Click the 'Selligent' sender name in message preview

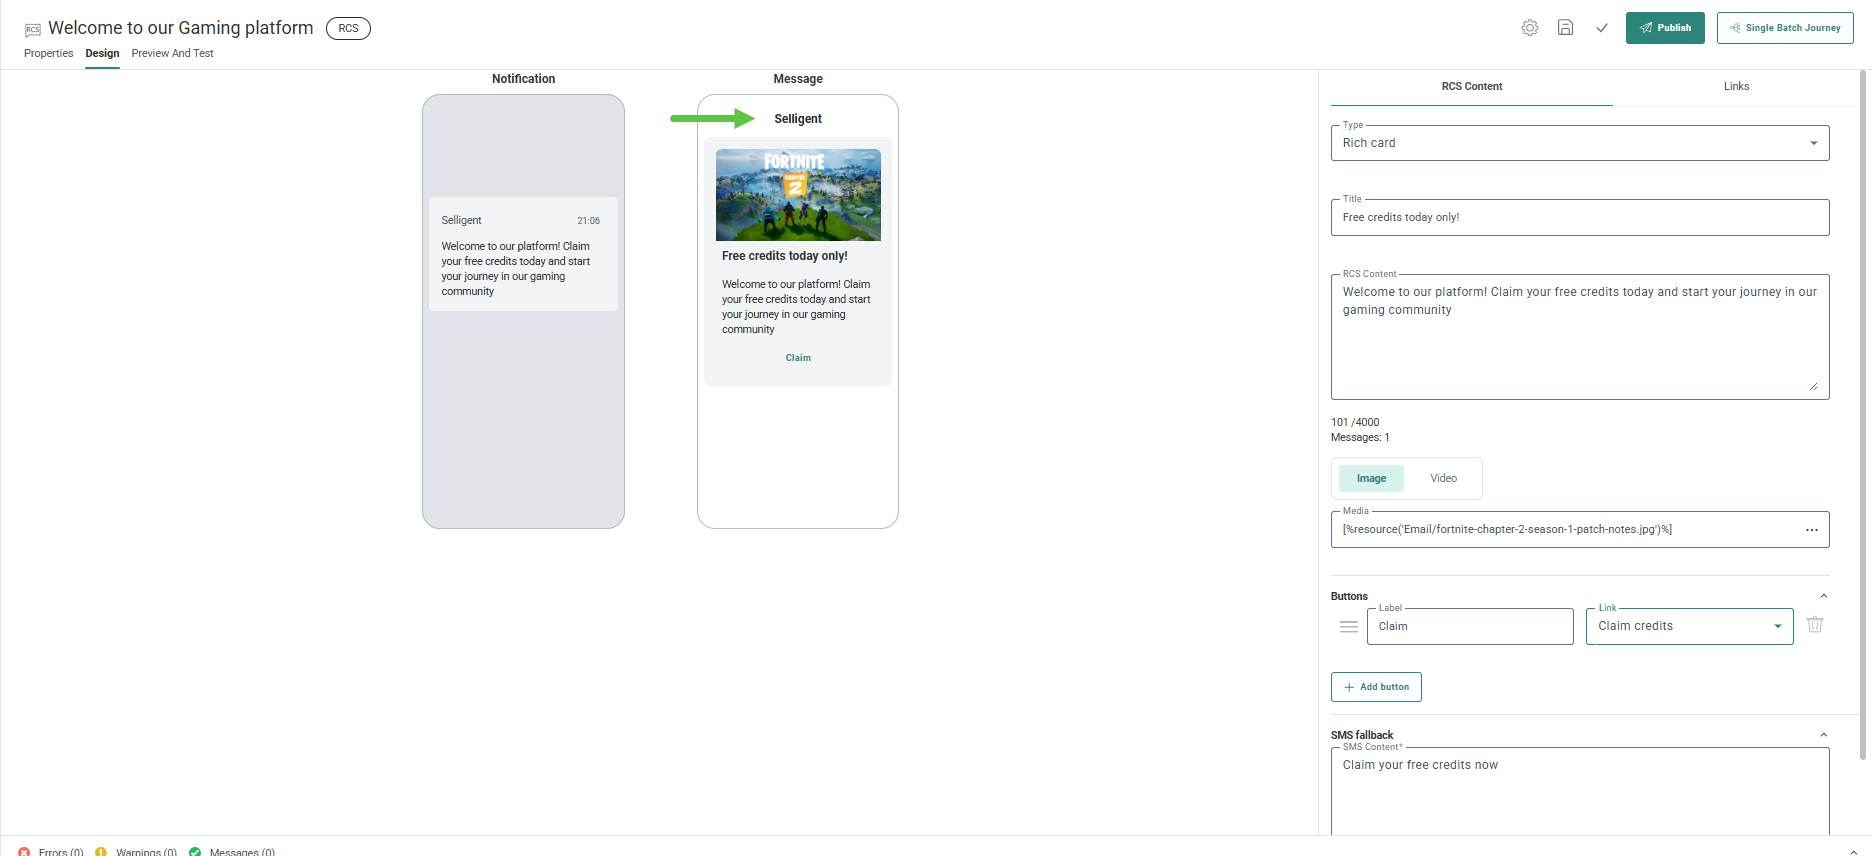point(798,119)
